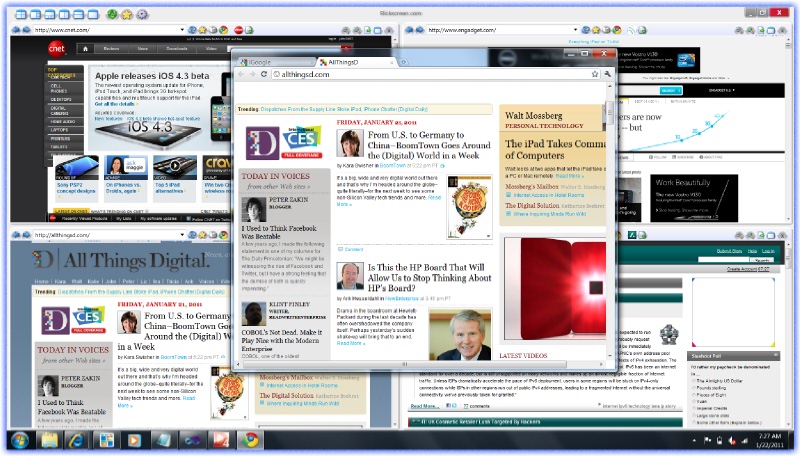Go back in the engadget pane
This screenshot has height=456, width=801.
point(409,30)
